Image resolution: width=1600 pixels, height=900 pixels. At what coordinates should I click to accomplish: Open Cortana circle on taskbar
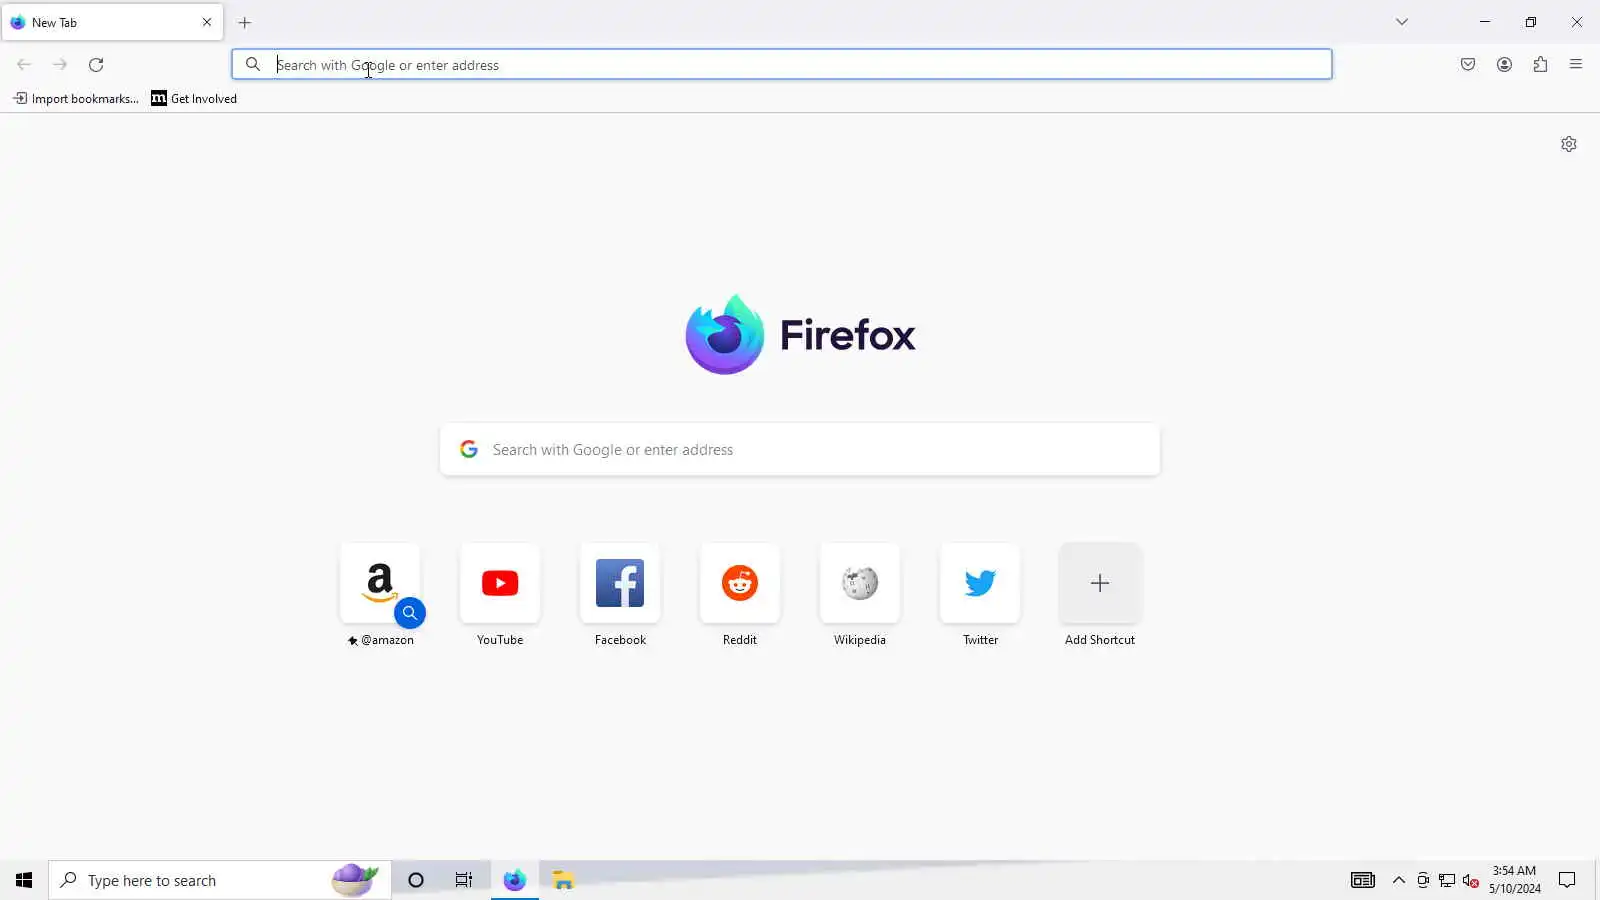(x=416, y=880)
